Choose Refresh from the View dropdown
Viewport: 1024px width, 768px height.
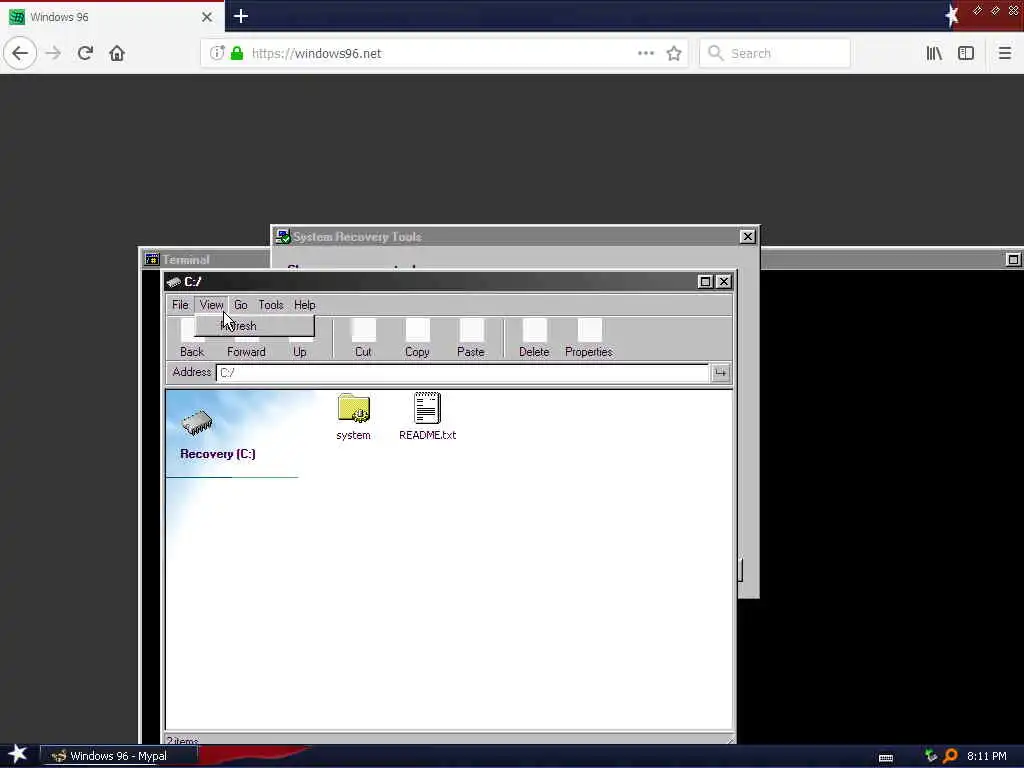click(x=255, y=325)
